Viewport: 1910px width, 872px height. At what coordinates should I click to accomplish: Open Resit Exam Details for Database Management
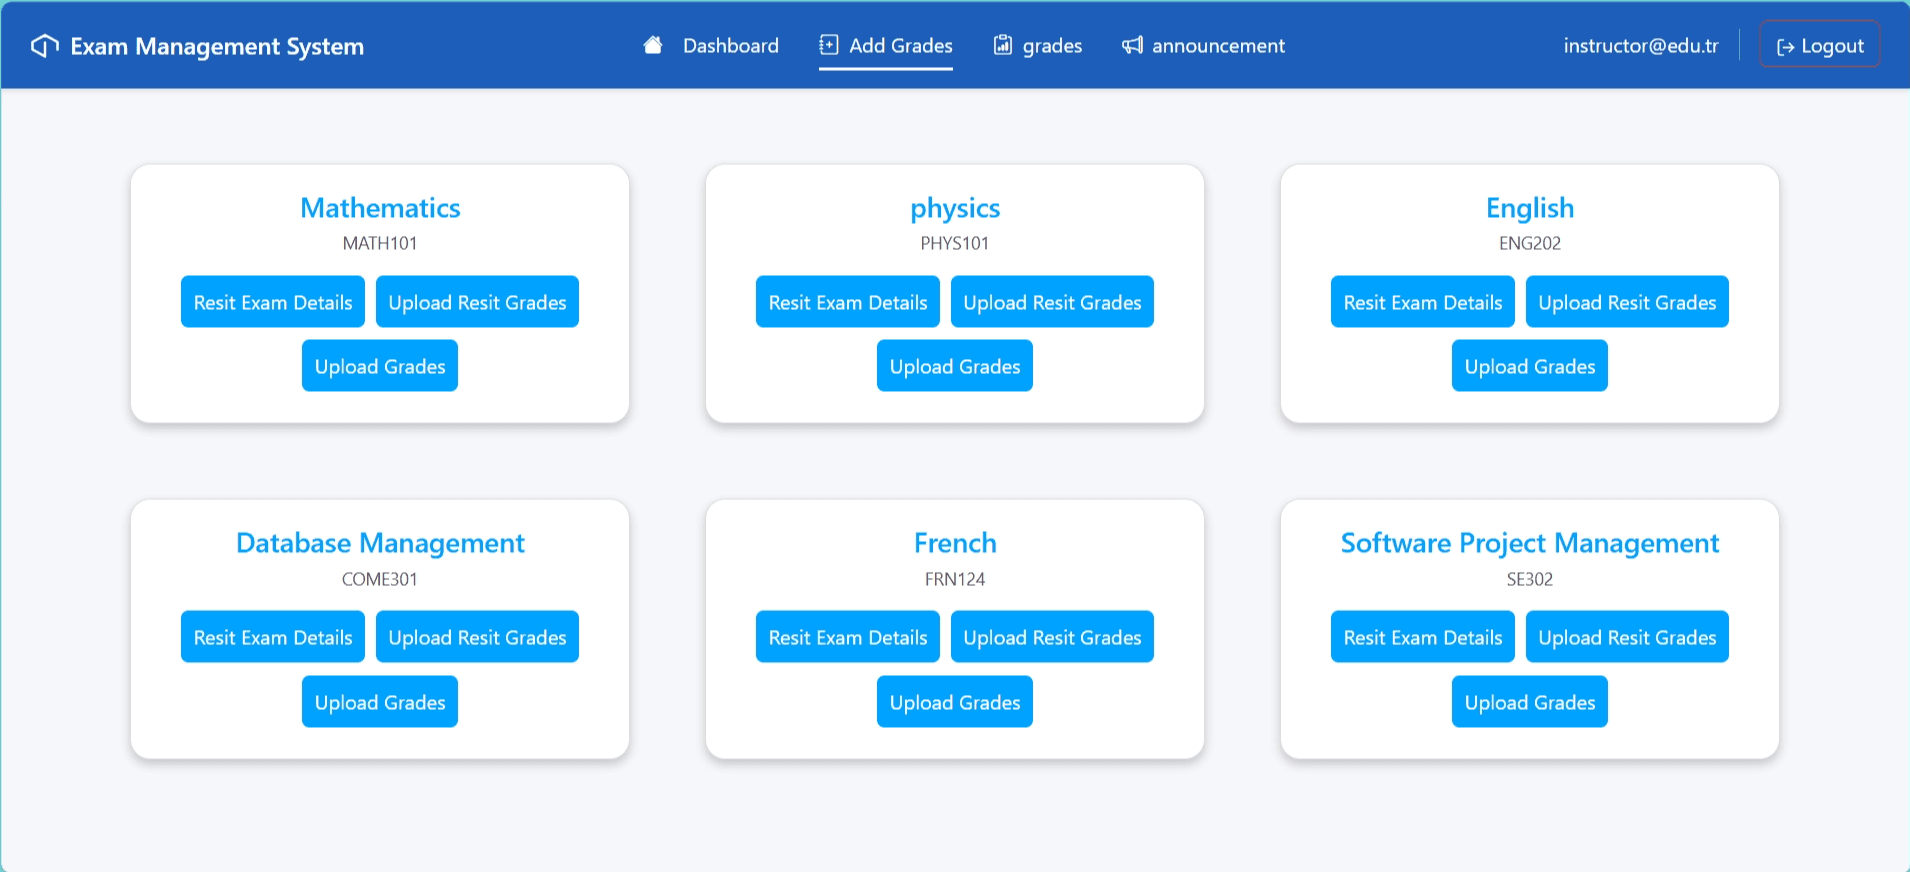click(x=273, y=637)
